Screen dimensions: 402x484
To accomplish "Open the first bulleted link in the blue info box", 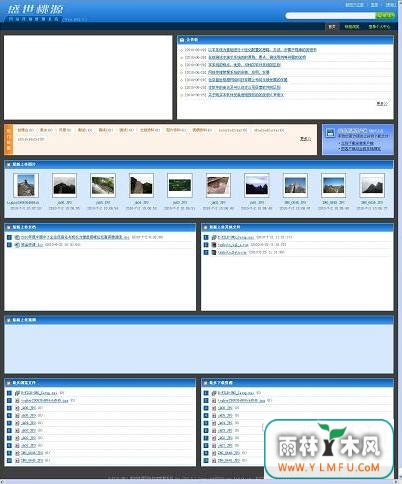I will [x=357, y=143].
